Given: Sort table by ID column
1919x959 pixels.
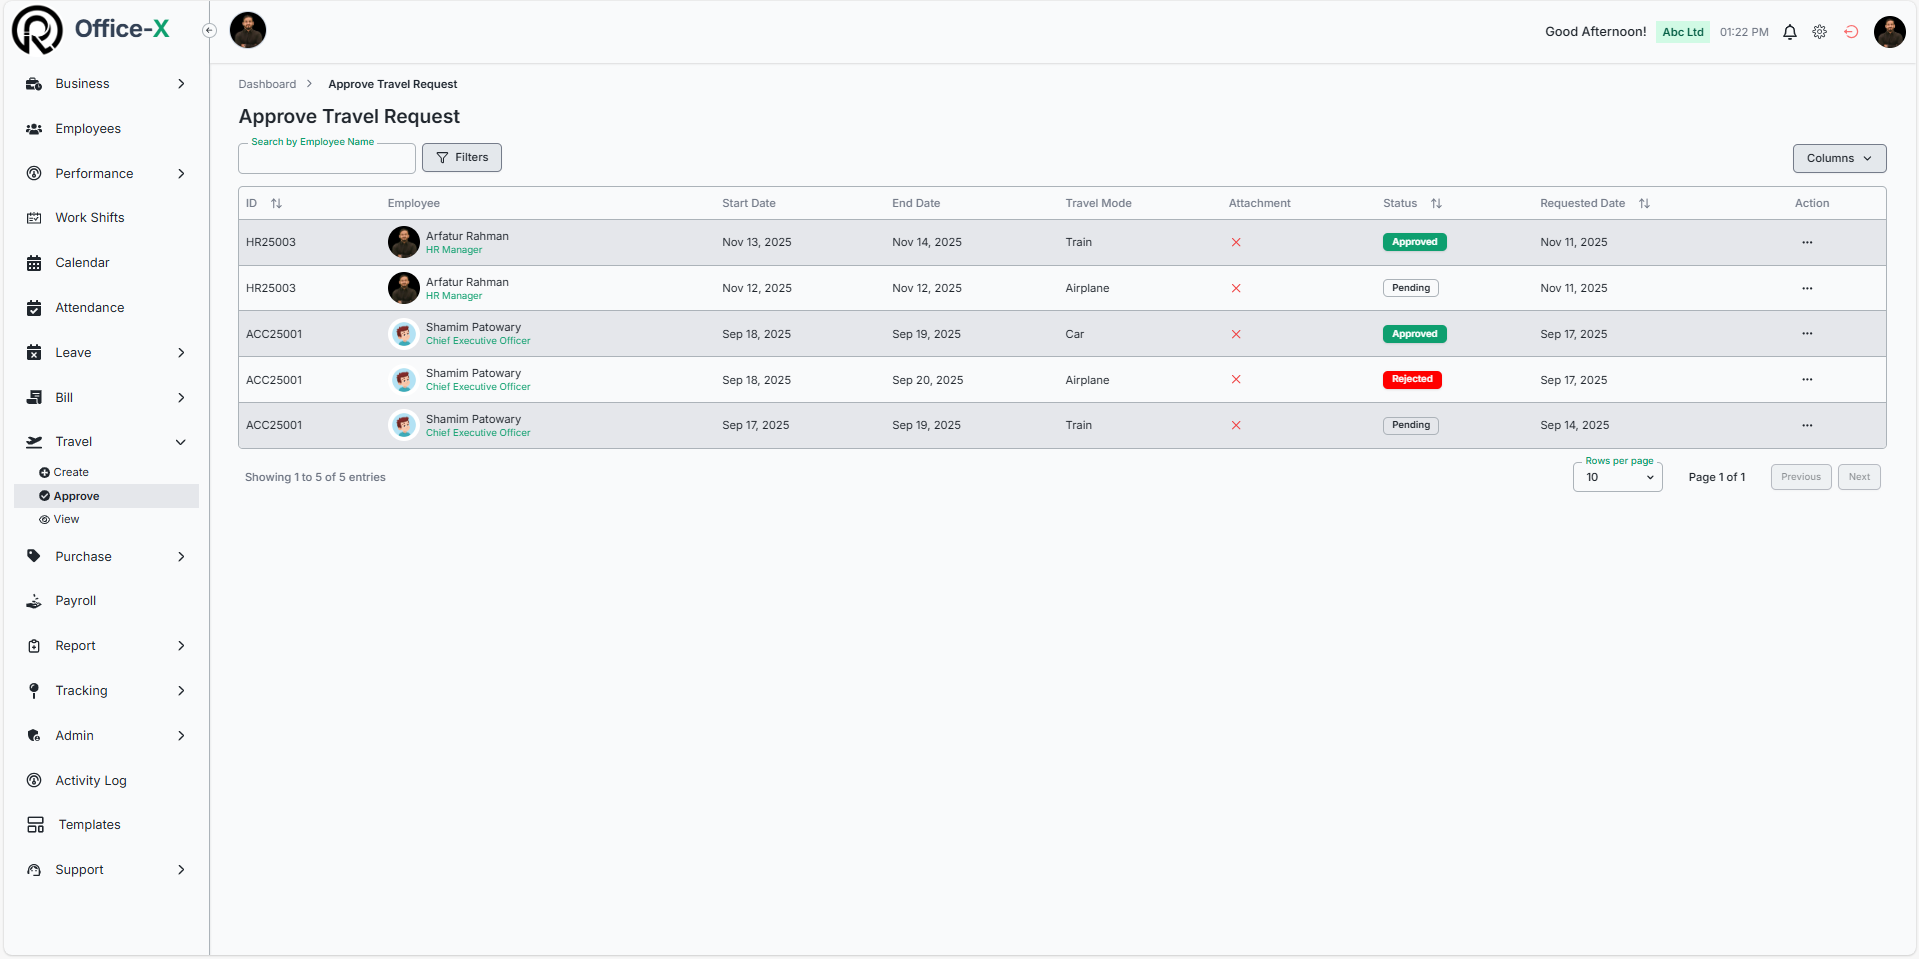Looking at the screenshot, I should [x=277, y=204].
